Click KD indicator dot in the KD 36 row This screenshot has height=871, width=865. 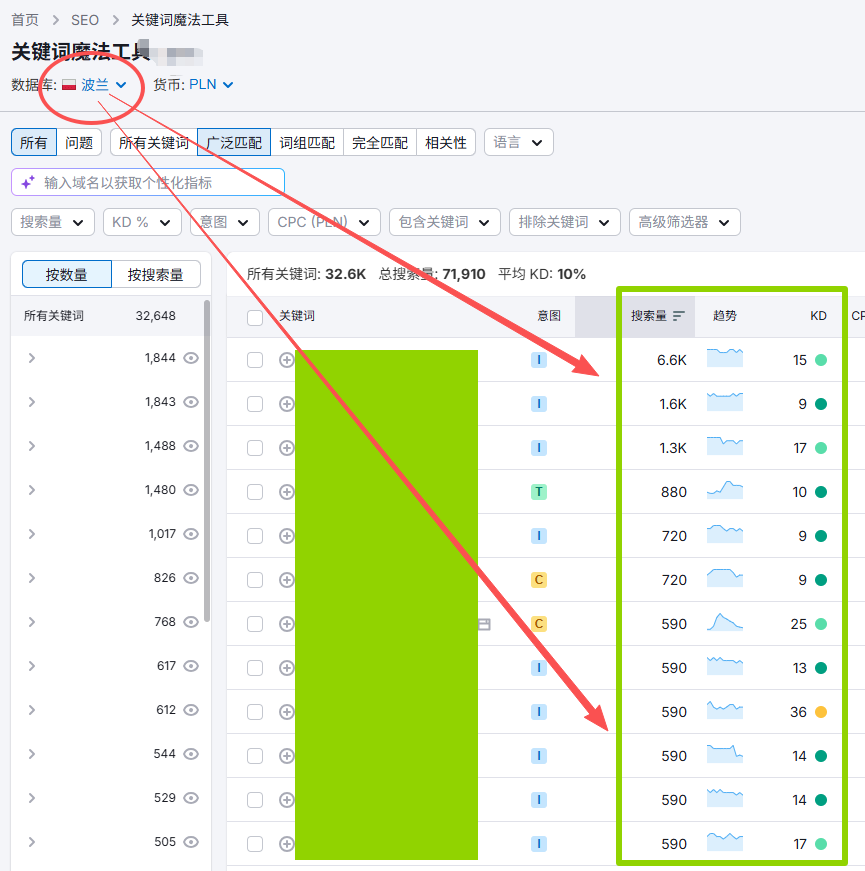[x=821, y=712]
